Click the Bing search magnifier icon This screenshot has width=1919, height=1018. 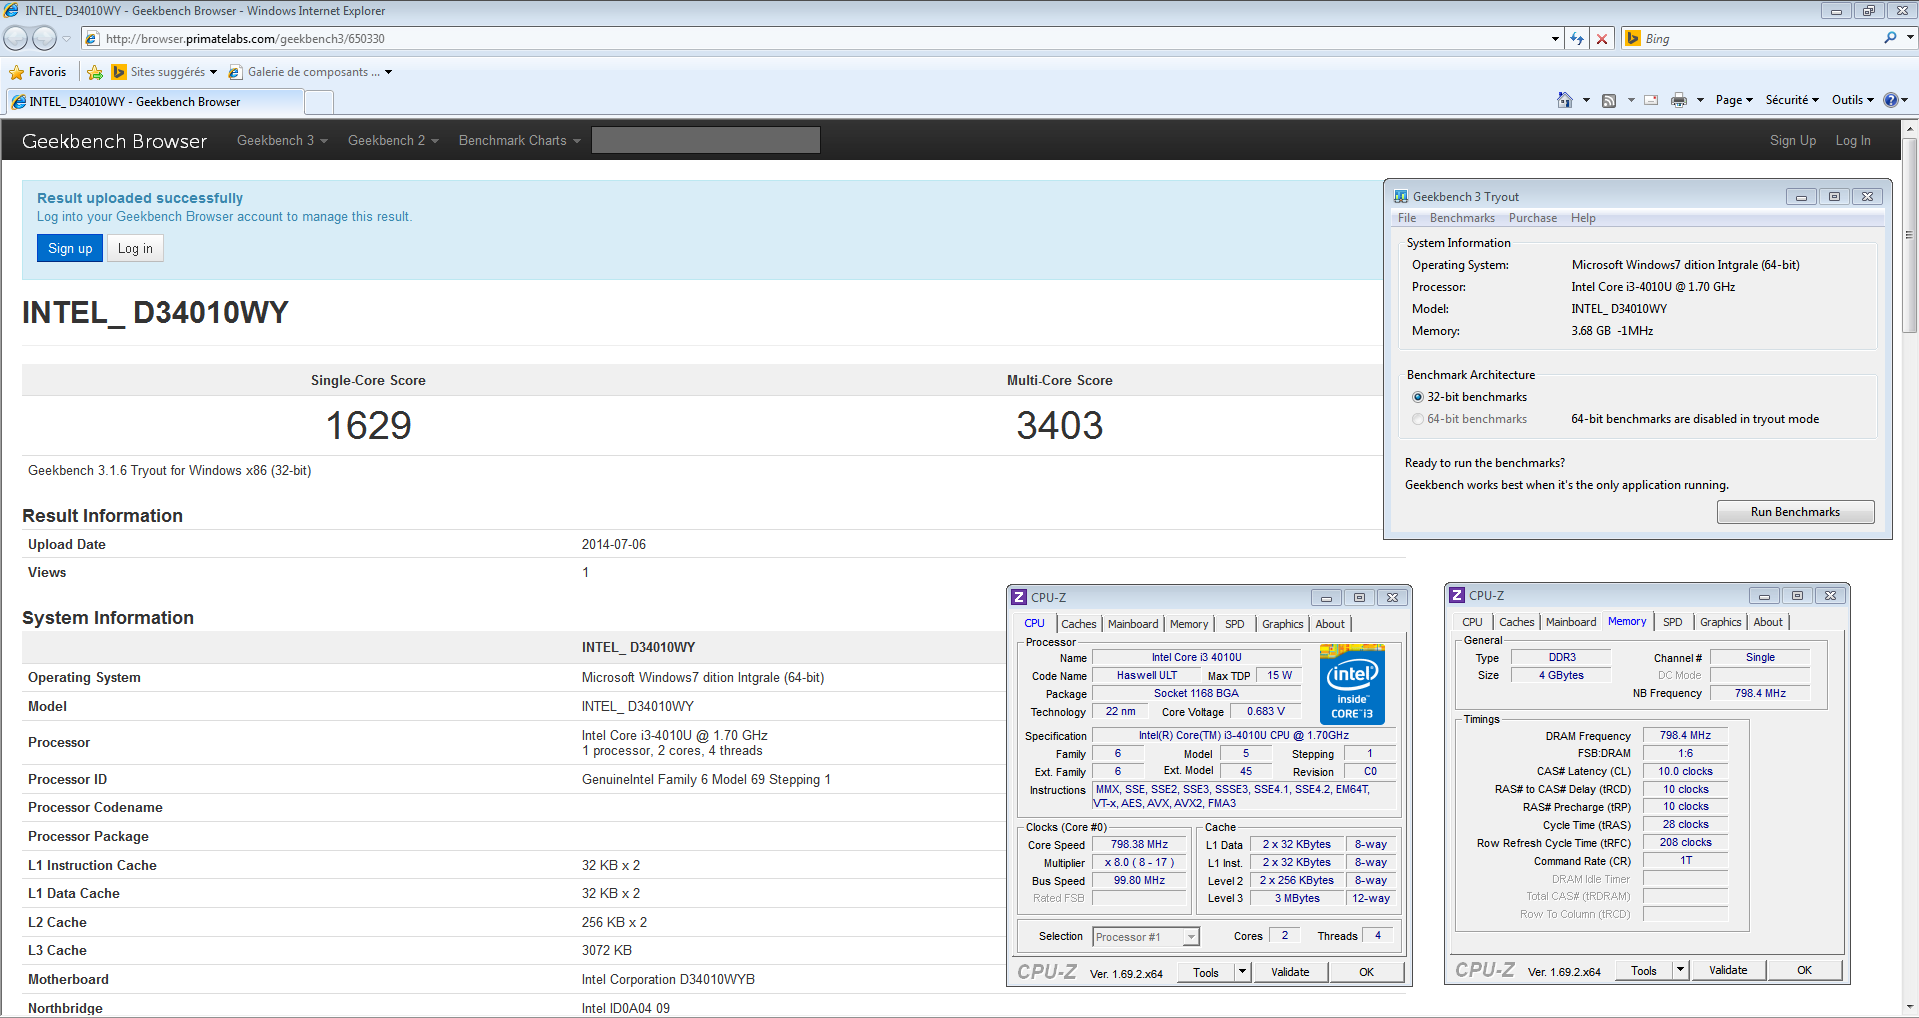coord(1890,38)
